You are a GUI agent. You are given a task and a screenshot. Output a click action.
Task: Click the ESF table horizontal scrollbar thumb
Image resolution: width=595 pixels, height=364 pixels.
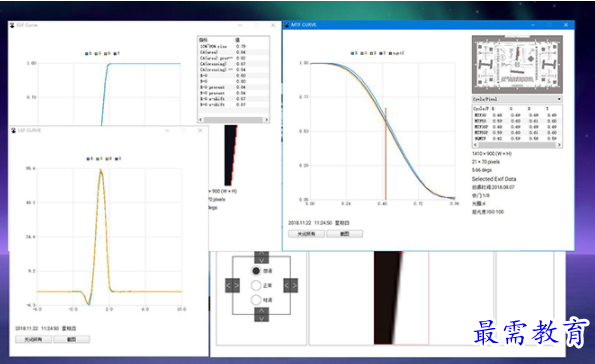pyautogui.click(x=233, y=120)
